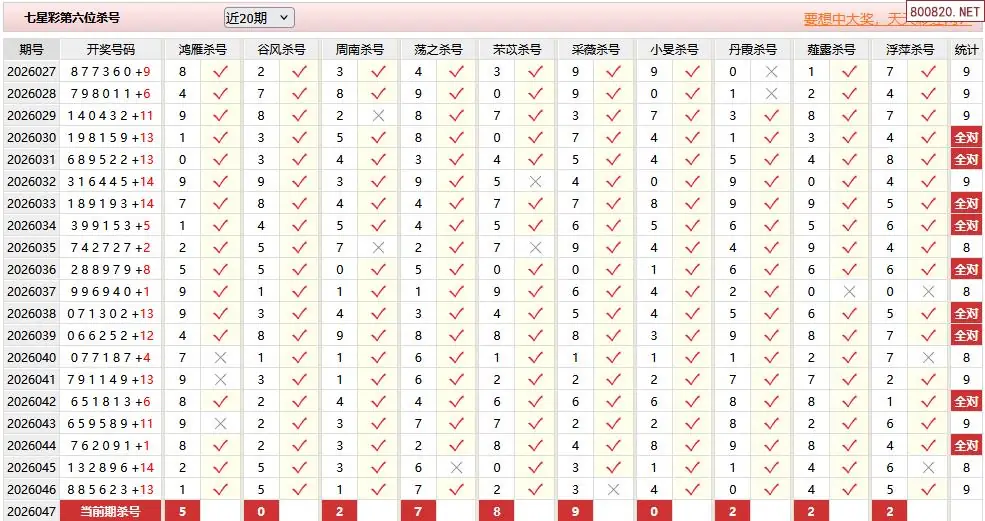
Task: Click the cross mark in 丹扆杀号 row 2026027
Action: 771,71
